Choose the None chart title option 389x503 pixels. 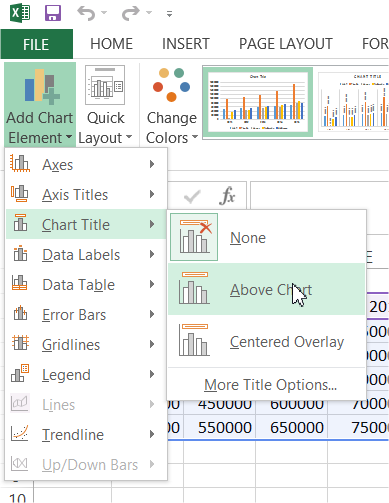click(248, 238)
